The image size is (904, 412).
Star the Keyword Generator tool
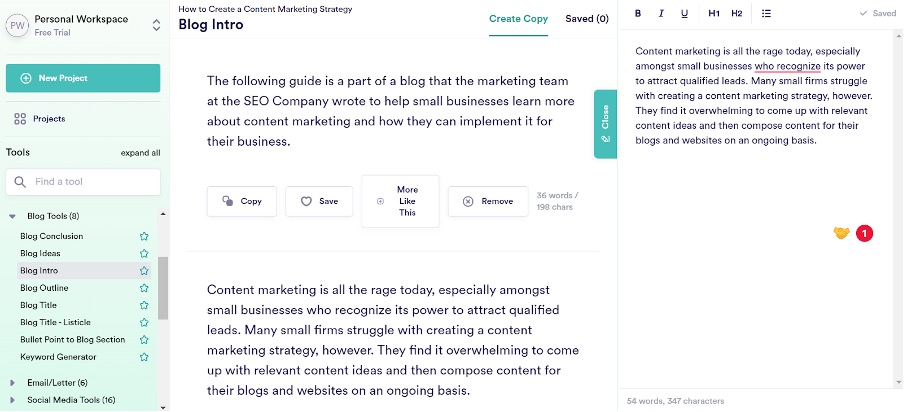(145, 357)
